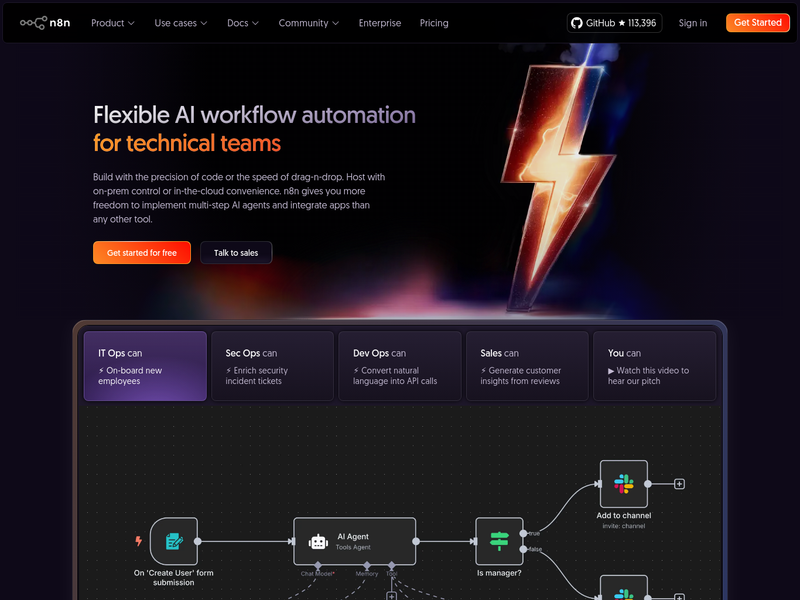Open the Docs dropdown

pos(243,23)
